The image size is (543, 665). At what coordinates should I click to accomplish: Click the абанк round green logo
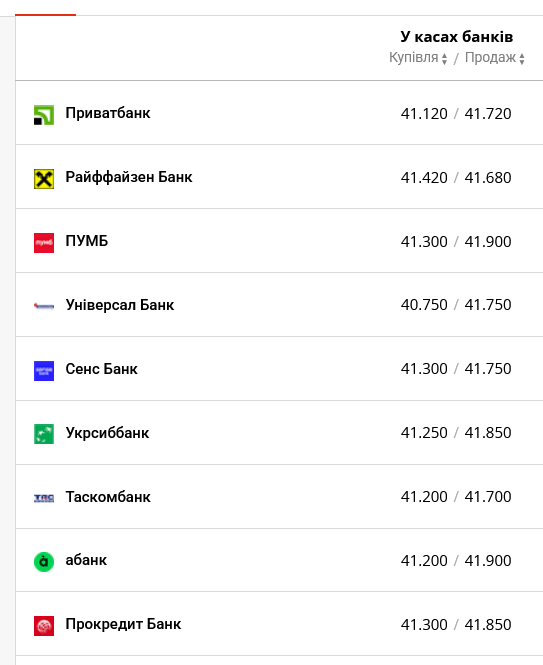[x=44, y=562]
